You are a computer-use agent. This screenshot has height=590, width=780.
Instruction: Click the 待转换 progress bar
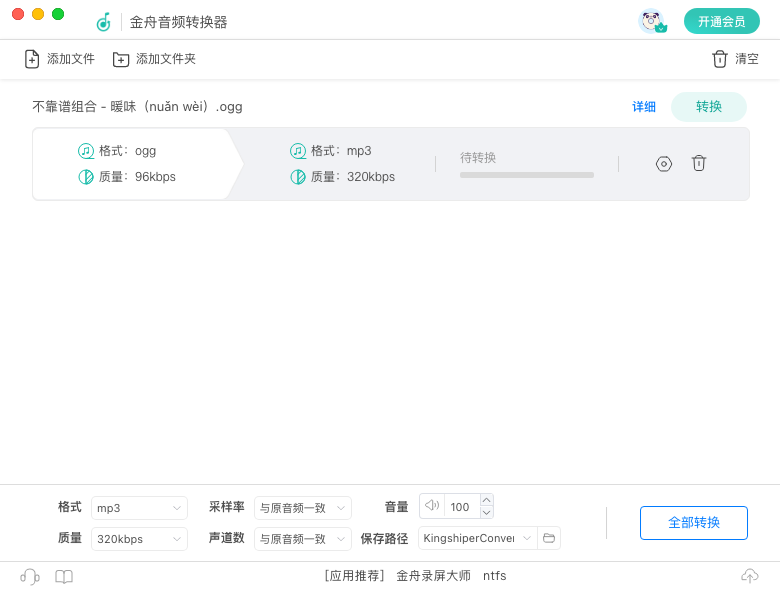pyautogui.click(x=527, y=175)
